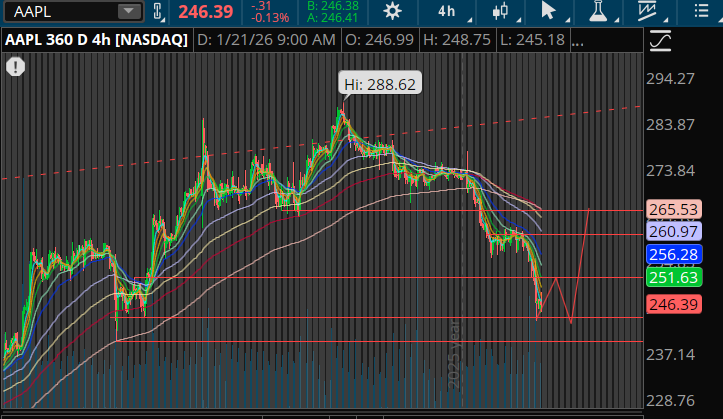Click the -0.13% percent change readout
The image size is (723, 419).
(270, 18)
